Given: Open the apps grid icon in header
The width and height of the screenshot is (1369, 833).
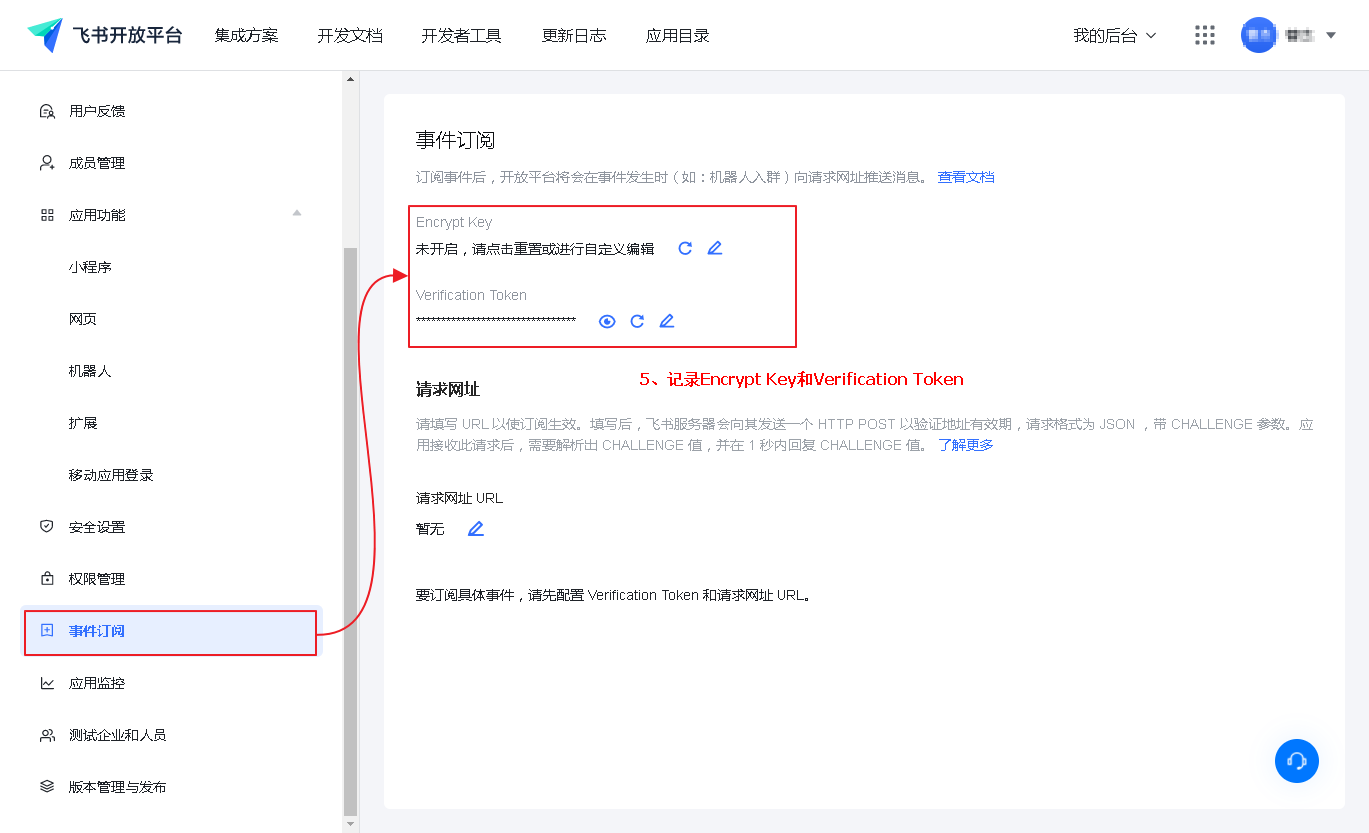Looking at the screenshot, I should click(x=1205, y=35).
